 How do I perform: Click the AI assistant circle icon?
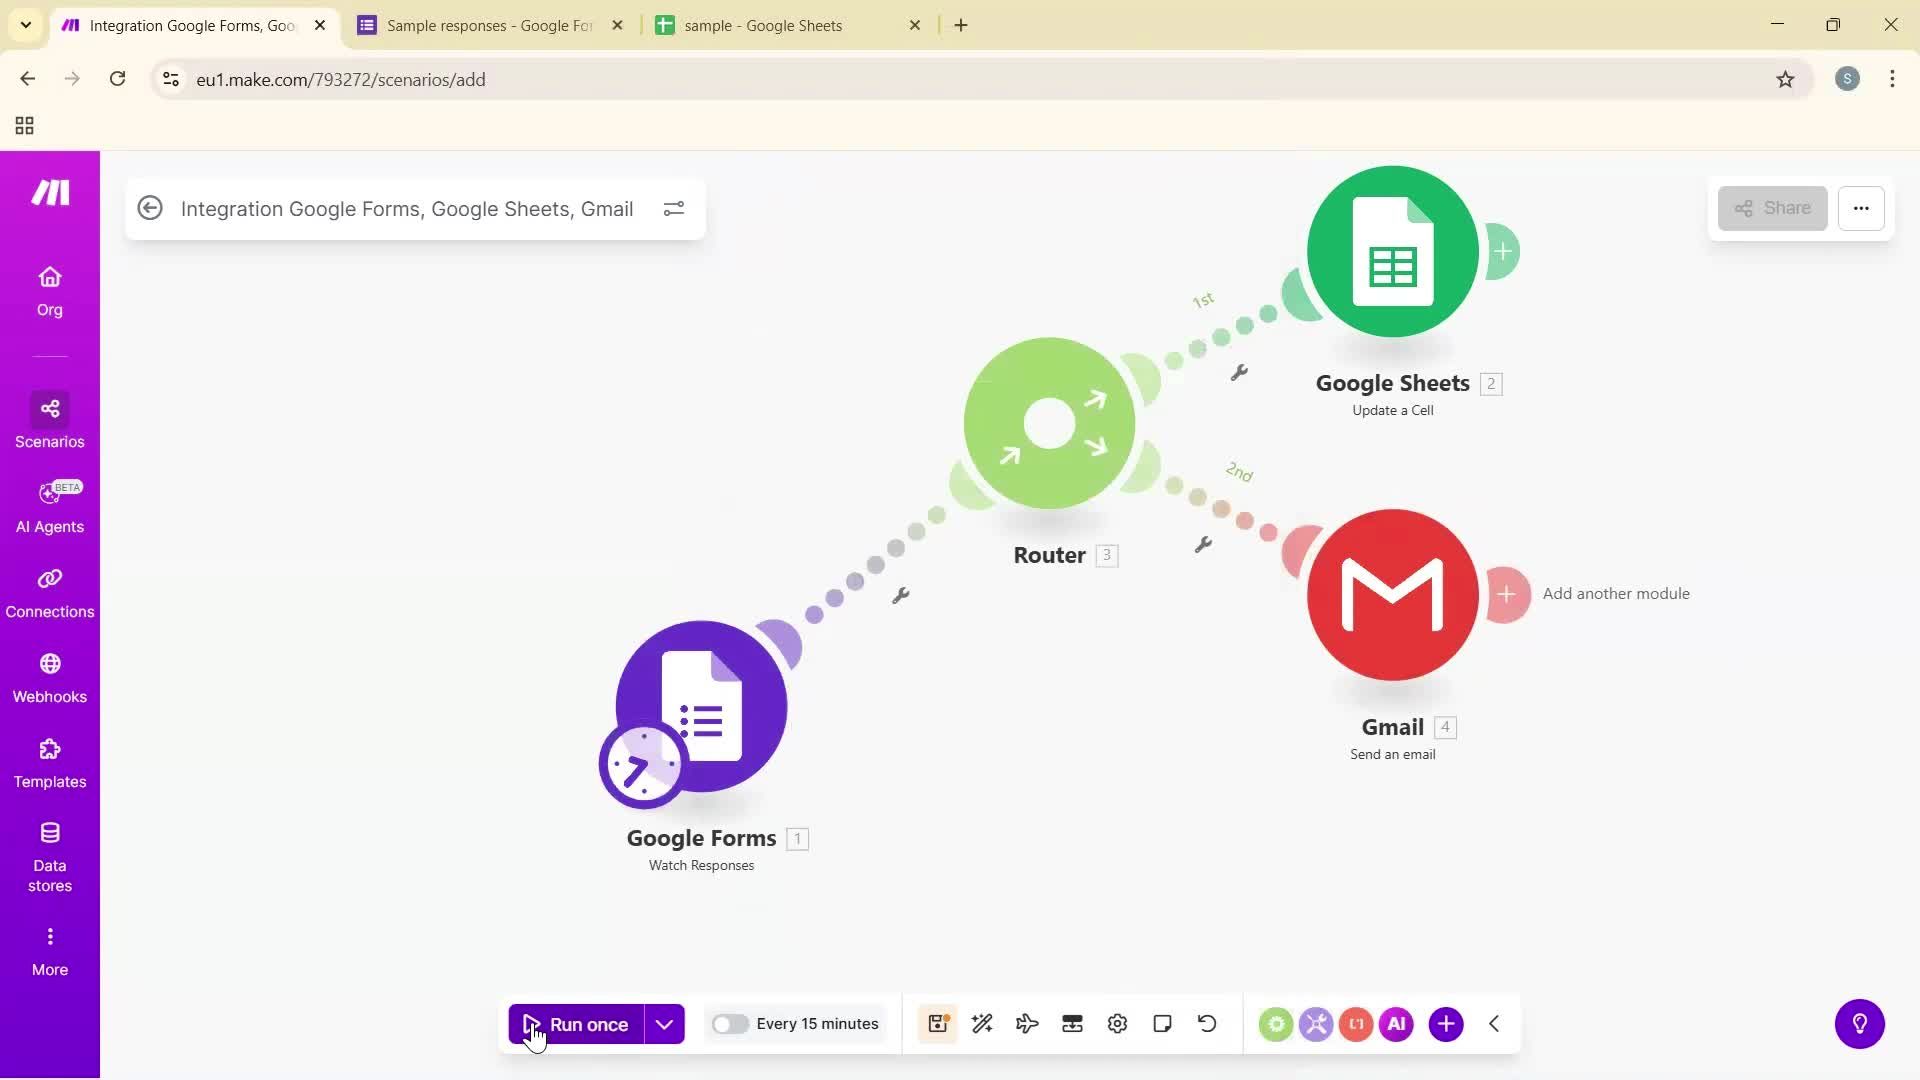pyautogui.click(x=1396, y=1023)
